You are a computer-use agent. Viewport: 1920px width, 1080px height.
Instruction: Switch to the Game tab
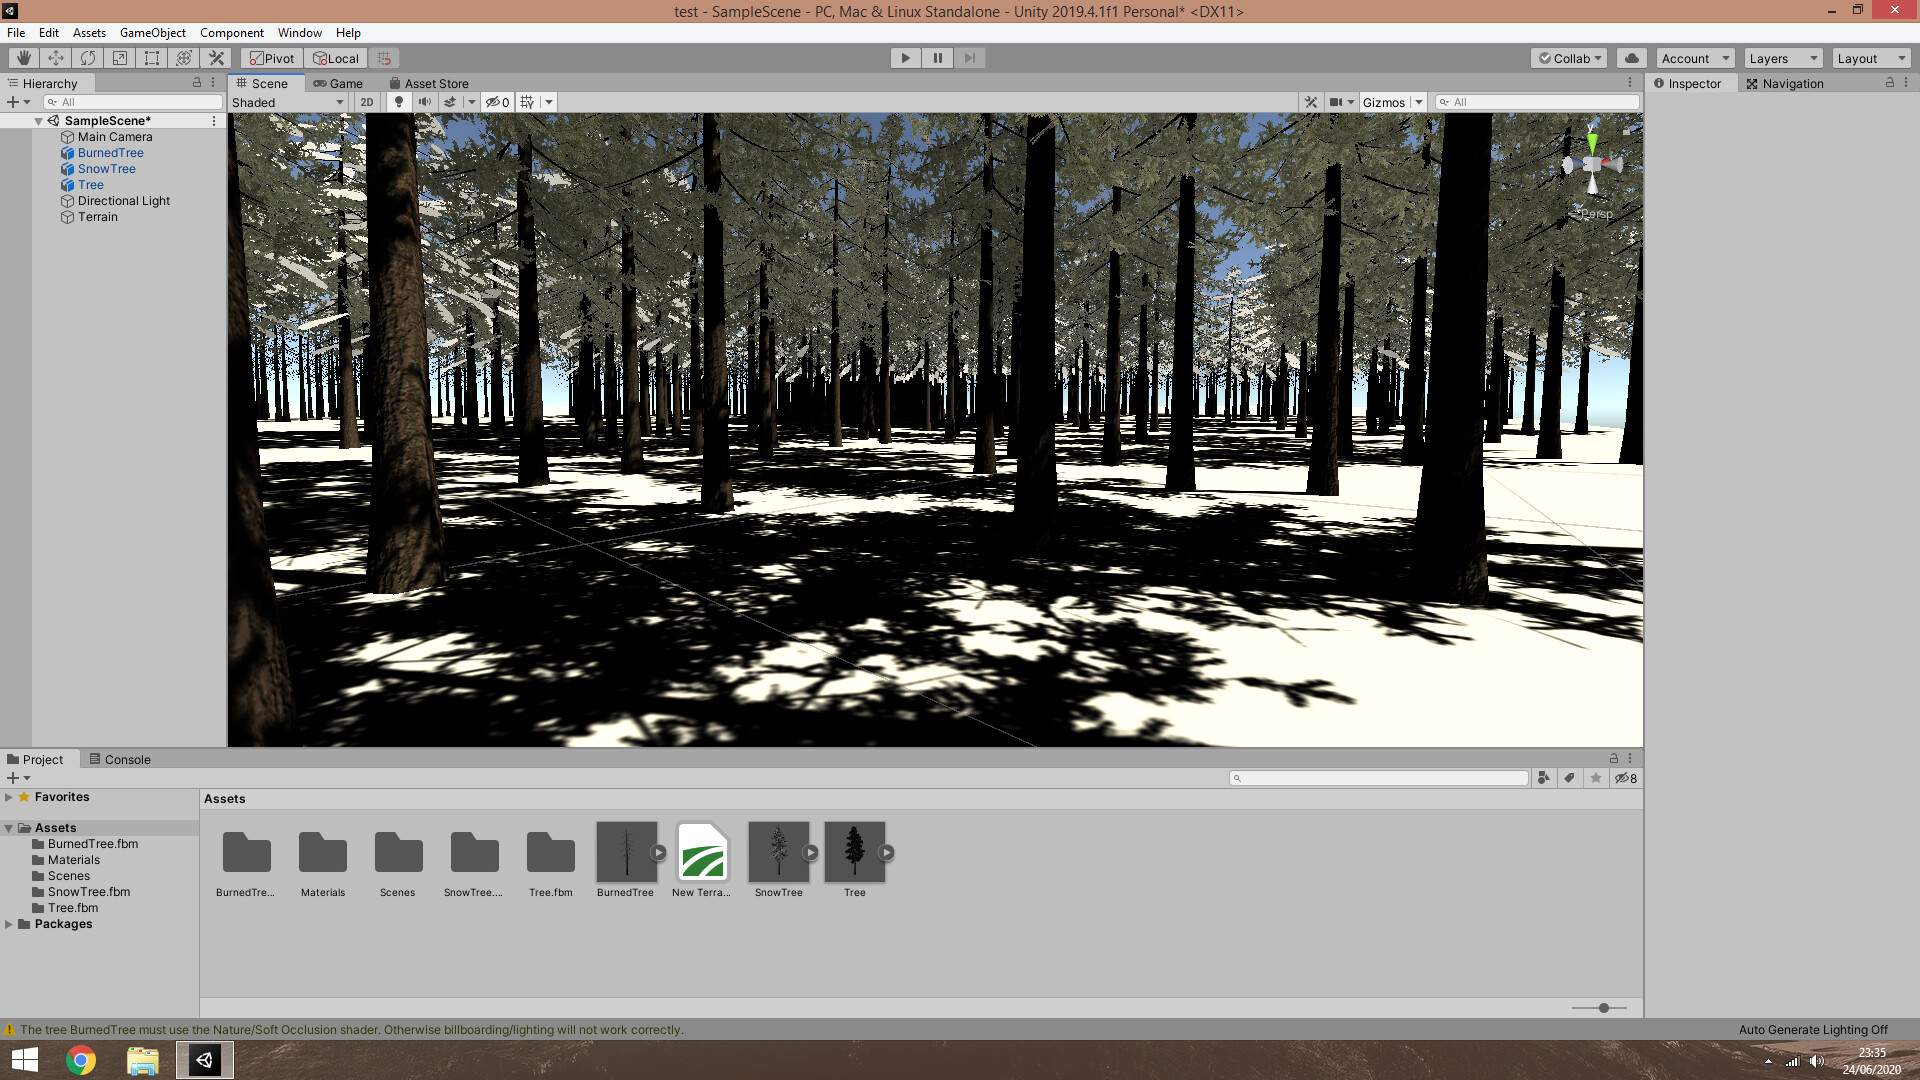tap(338, 83)
